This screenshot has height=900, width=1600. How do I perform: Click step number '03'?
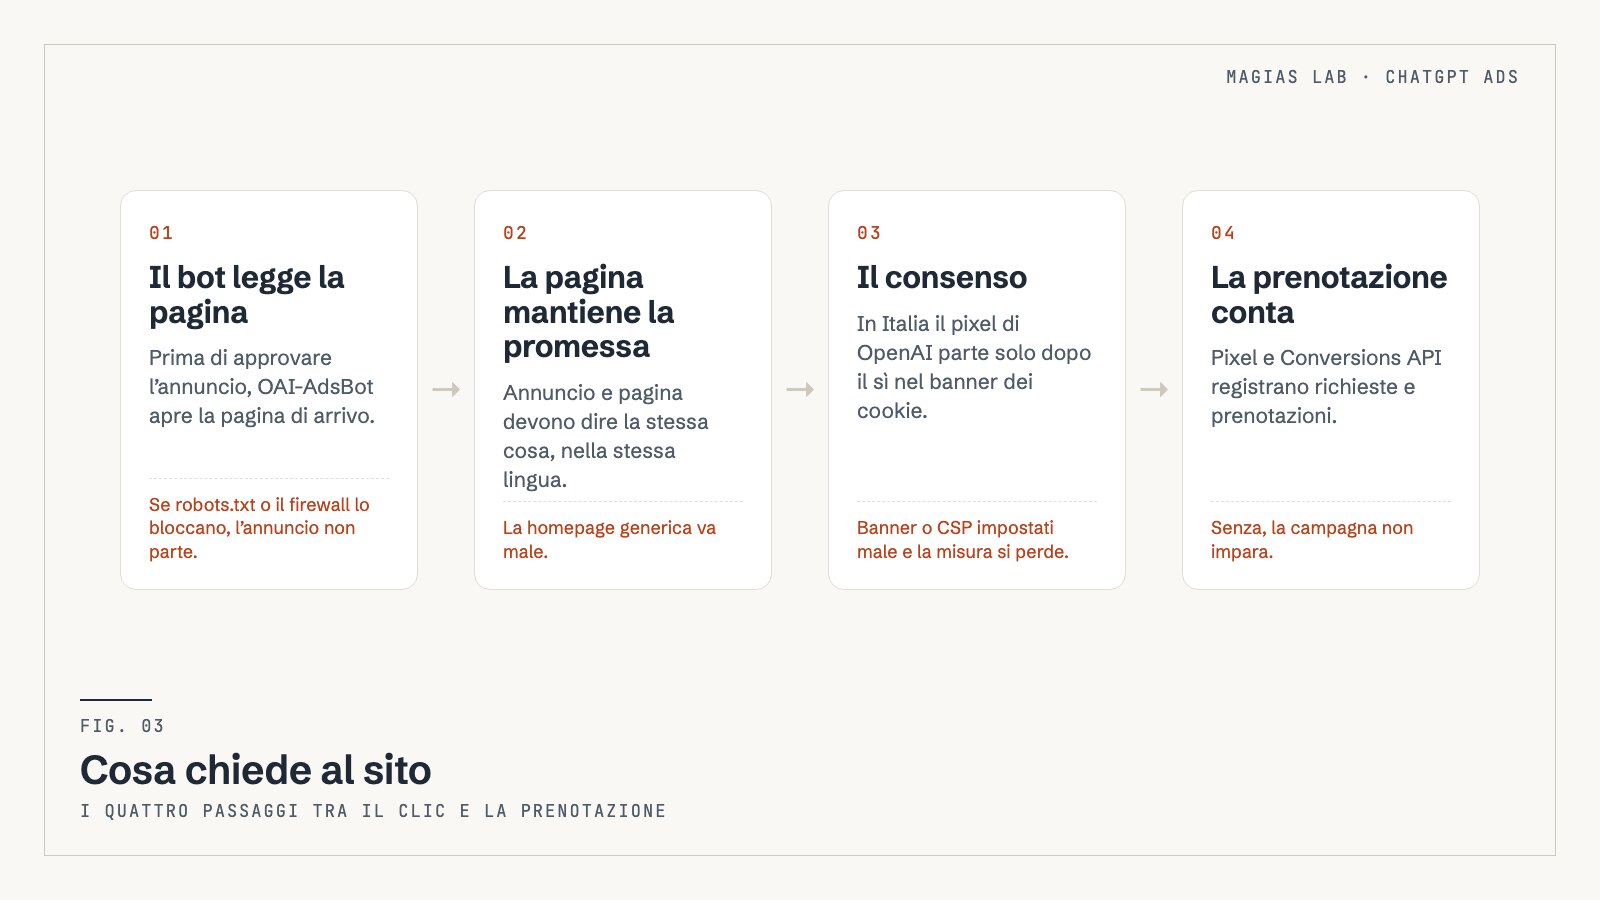(869, 233)
